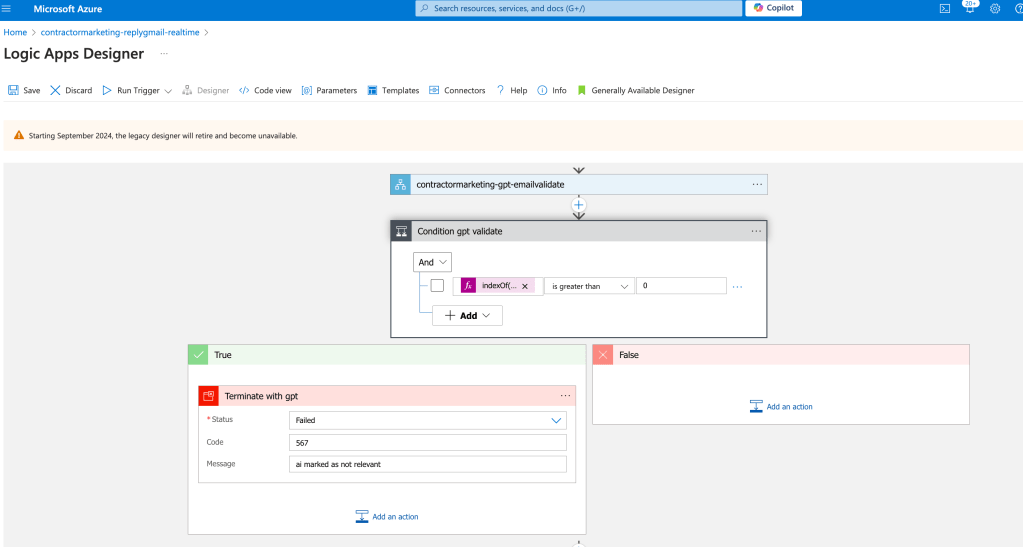Click Run Trigger
The height and width of the screenshot is (547, 1023).
pyautogui.click(x=131, y=90)
